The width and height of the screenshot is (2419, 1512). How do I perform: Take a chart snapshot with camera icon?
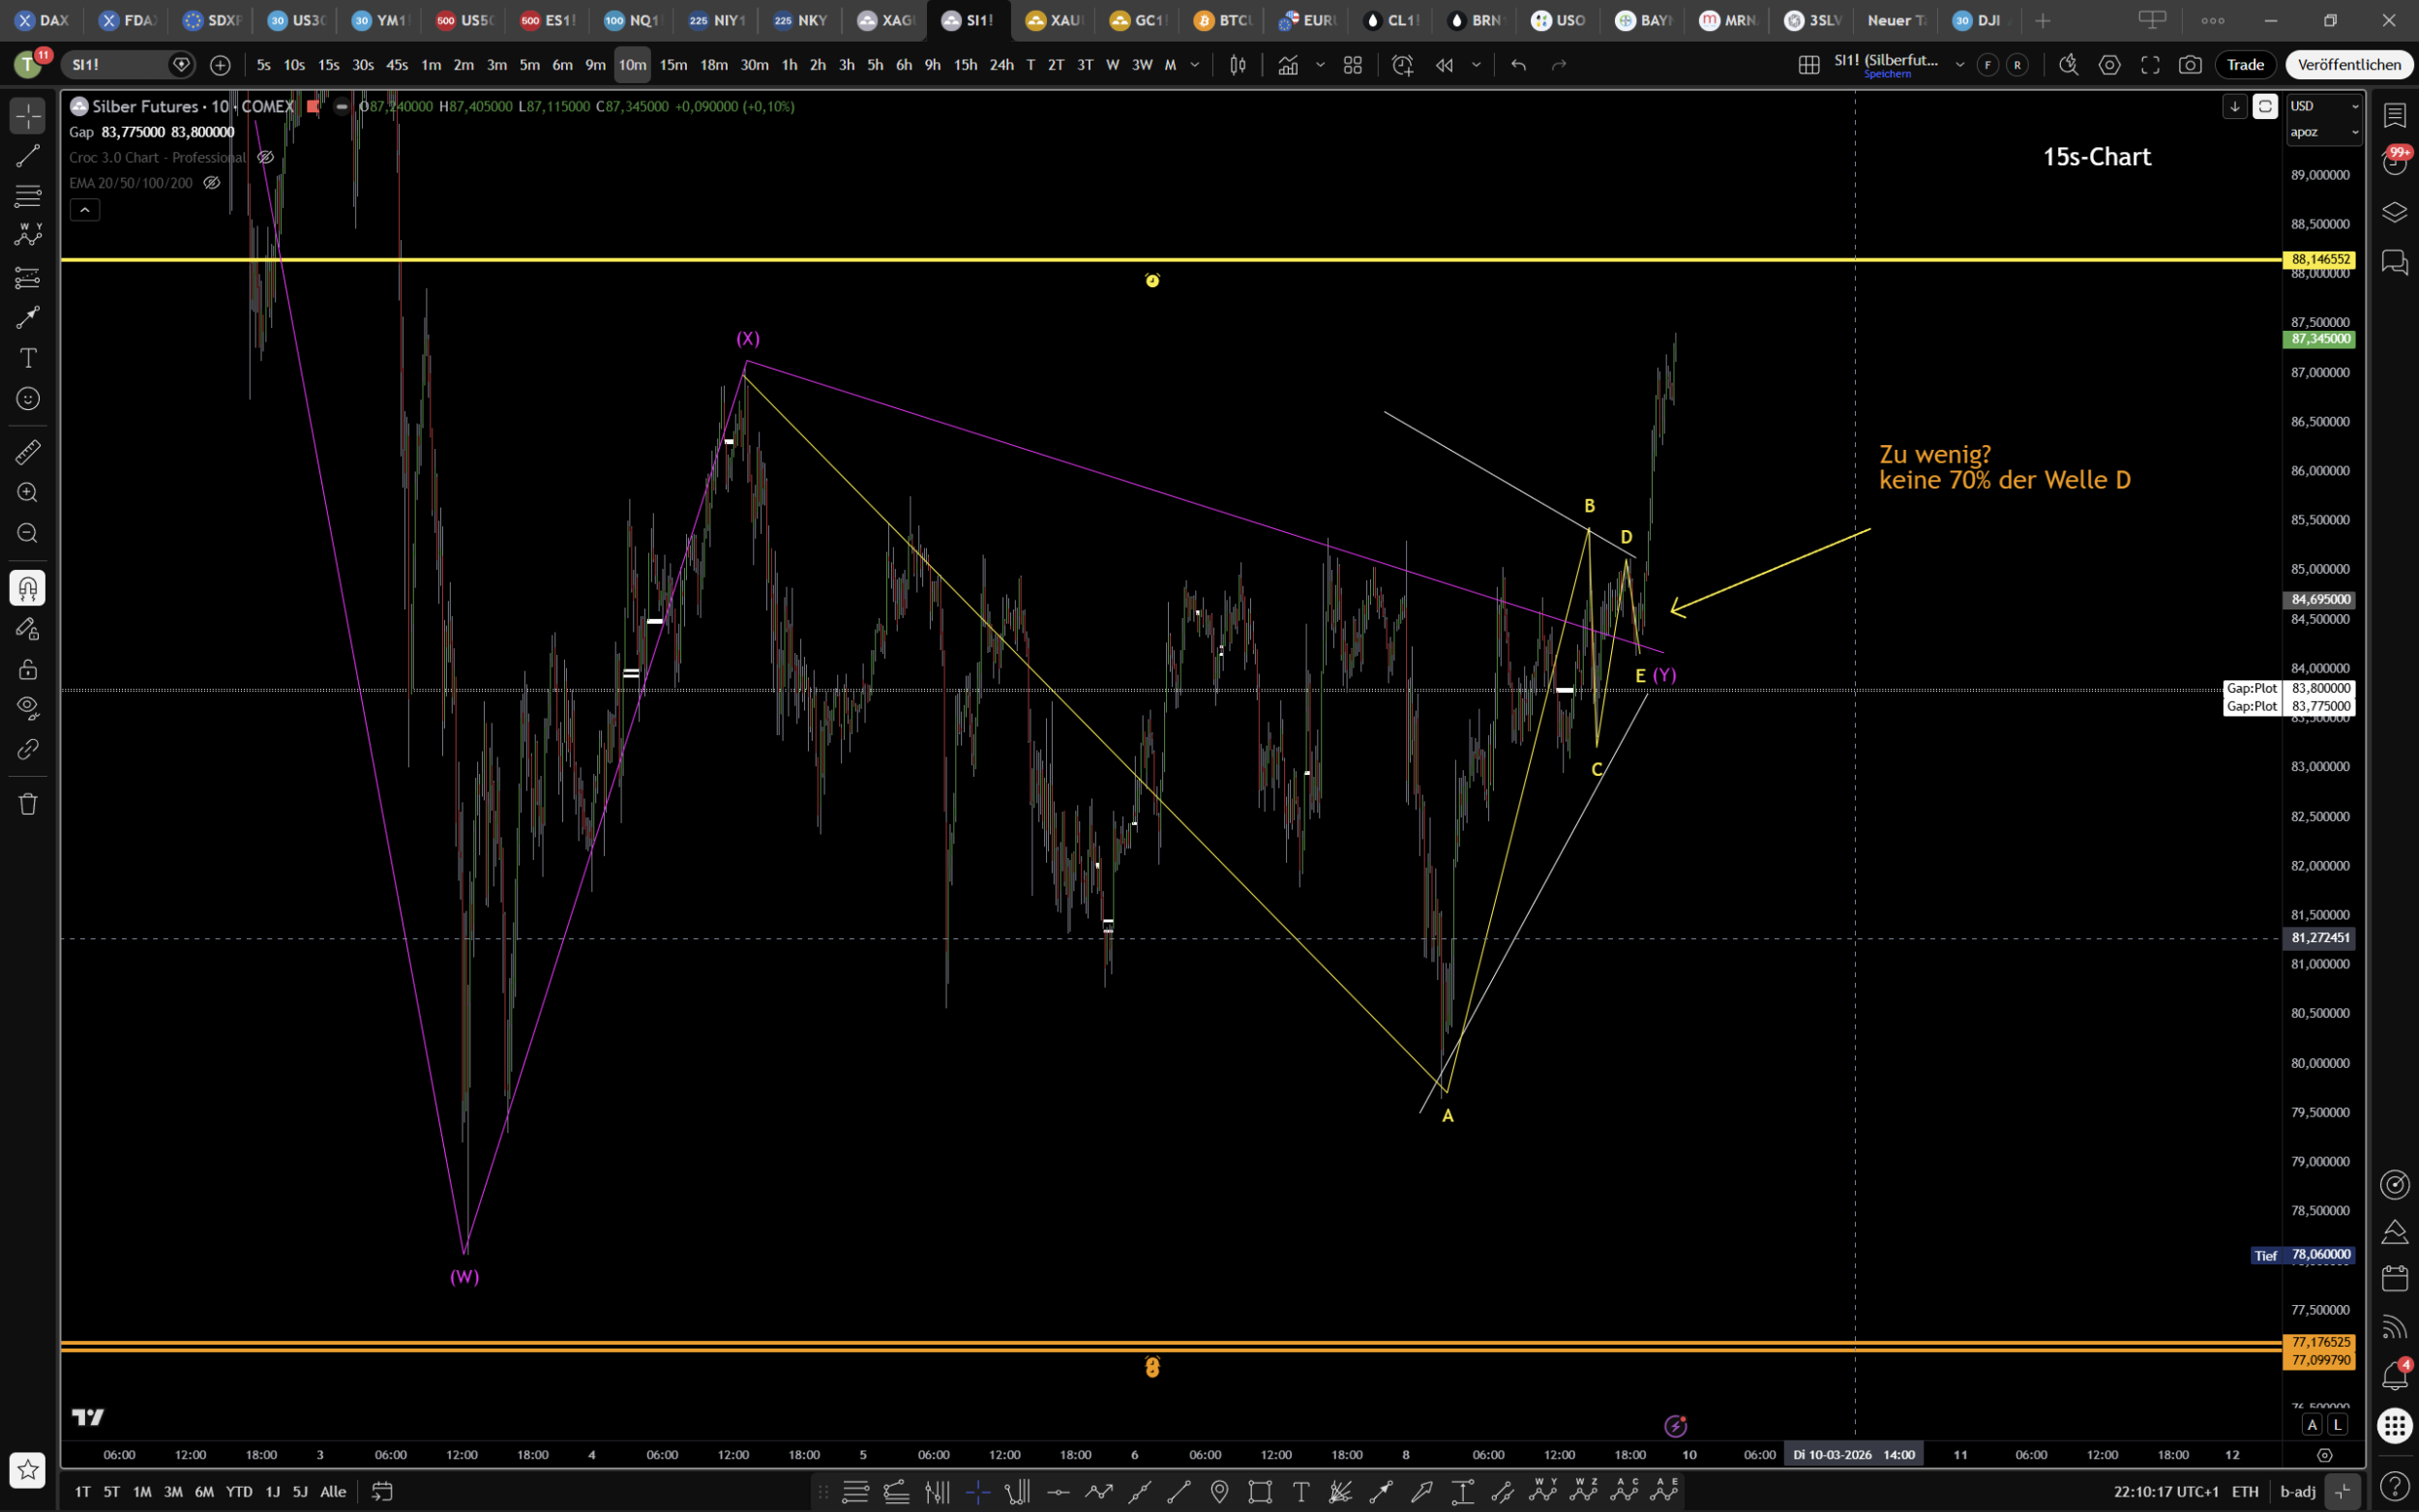[x=2190, y=65]
